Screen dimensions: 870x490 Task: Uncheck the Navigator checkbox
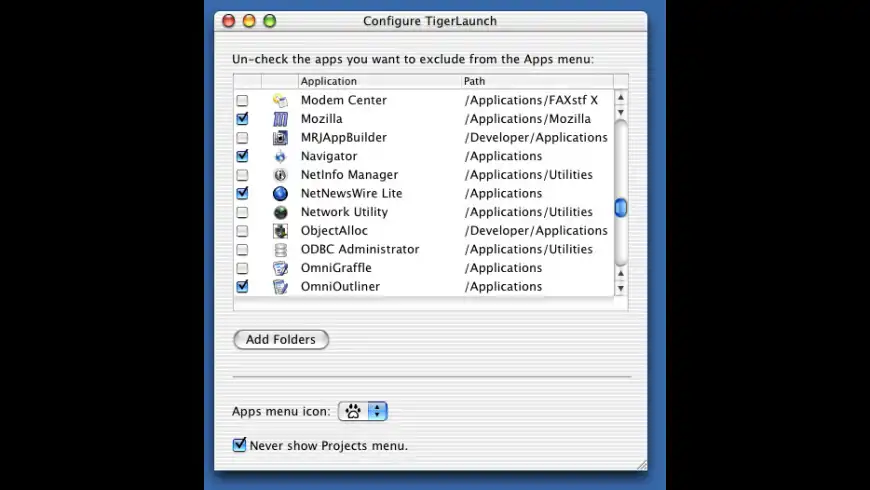[242, 156]
